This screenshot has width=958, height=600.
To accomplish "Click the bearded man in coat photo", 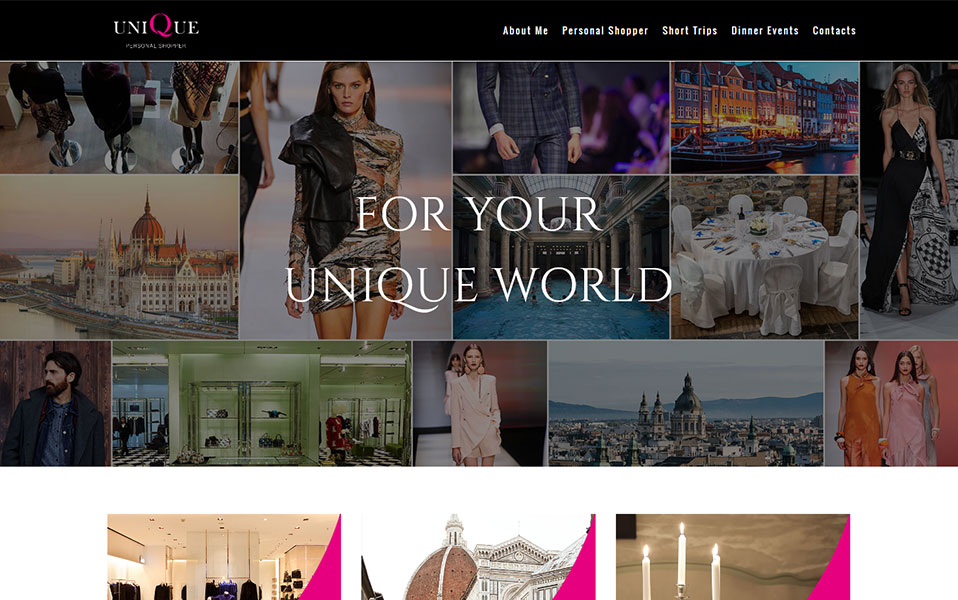I will coord(55,403).
